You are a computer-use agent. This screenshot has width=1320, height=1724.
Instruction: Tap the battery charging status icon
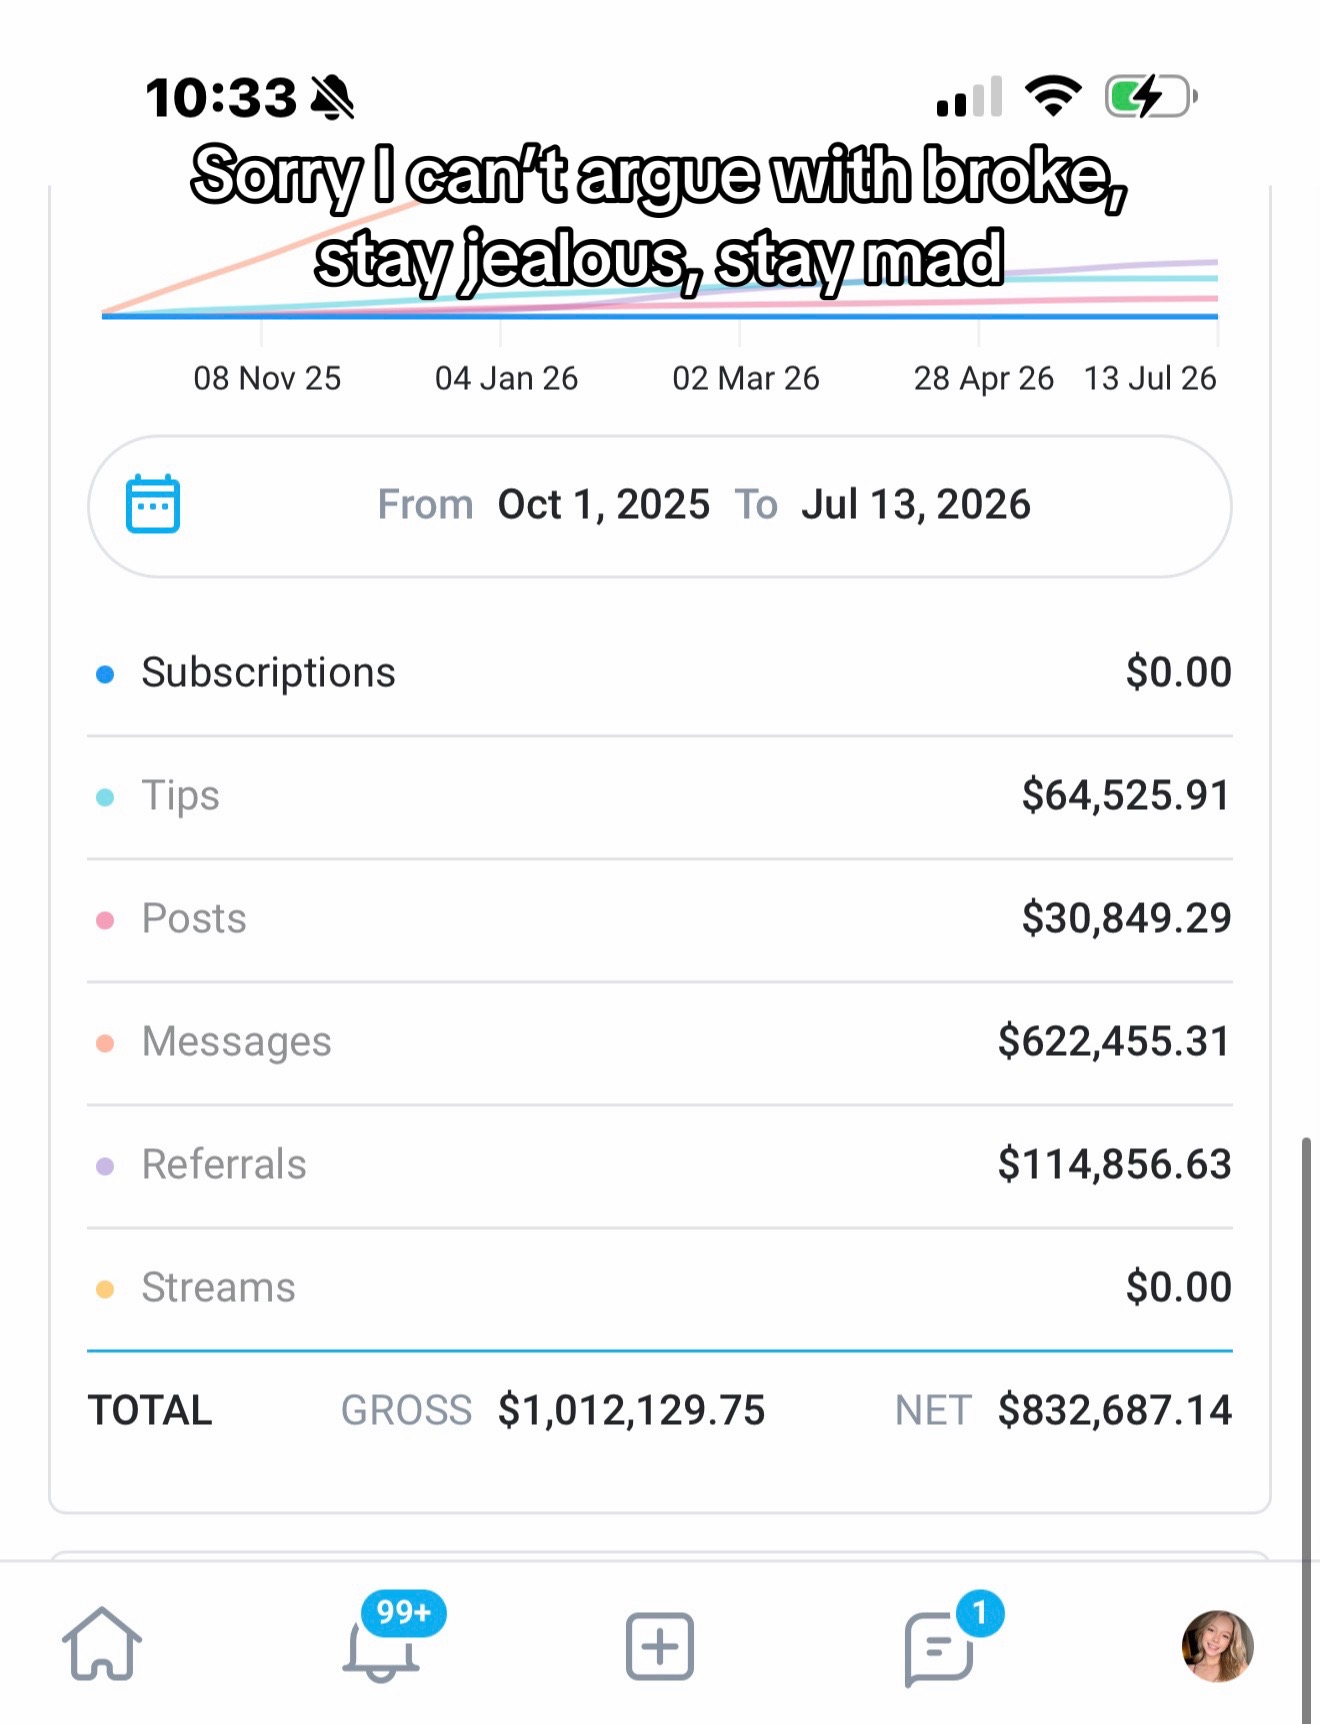[x=1151, y=97]
